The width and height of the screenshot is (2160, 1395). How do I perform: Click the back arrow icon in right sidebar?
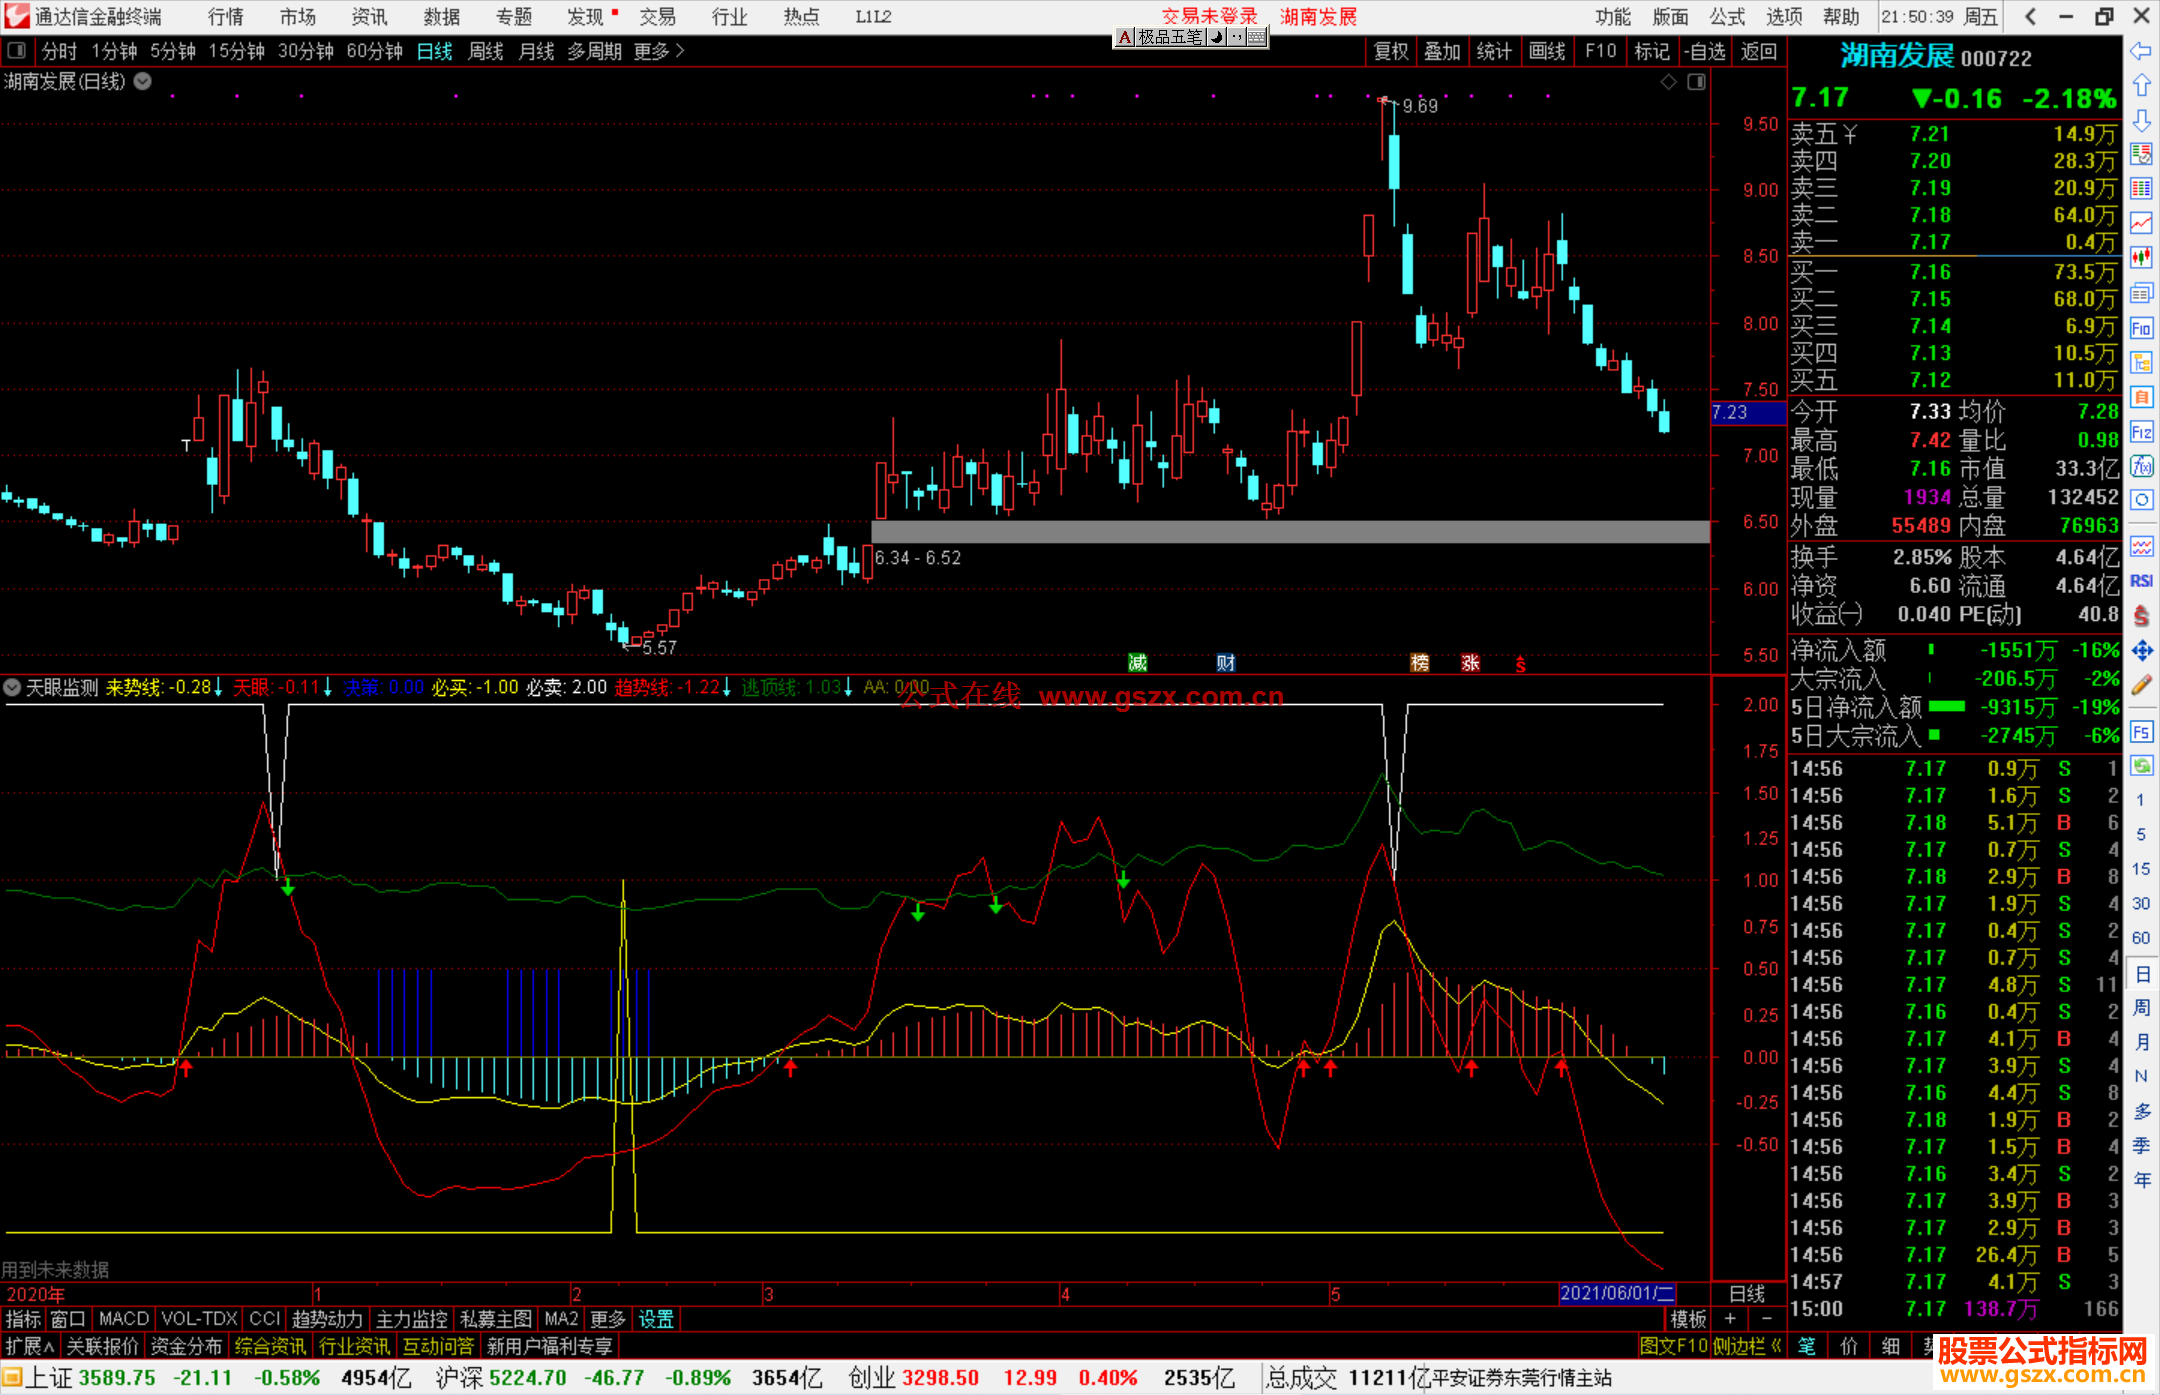coord(2141,51)
